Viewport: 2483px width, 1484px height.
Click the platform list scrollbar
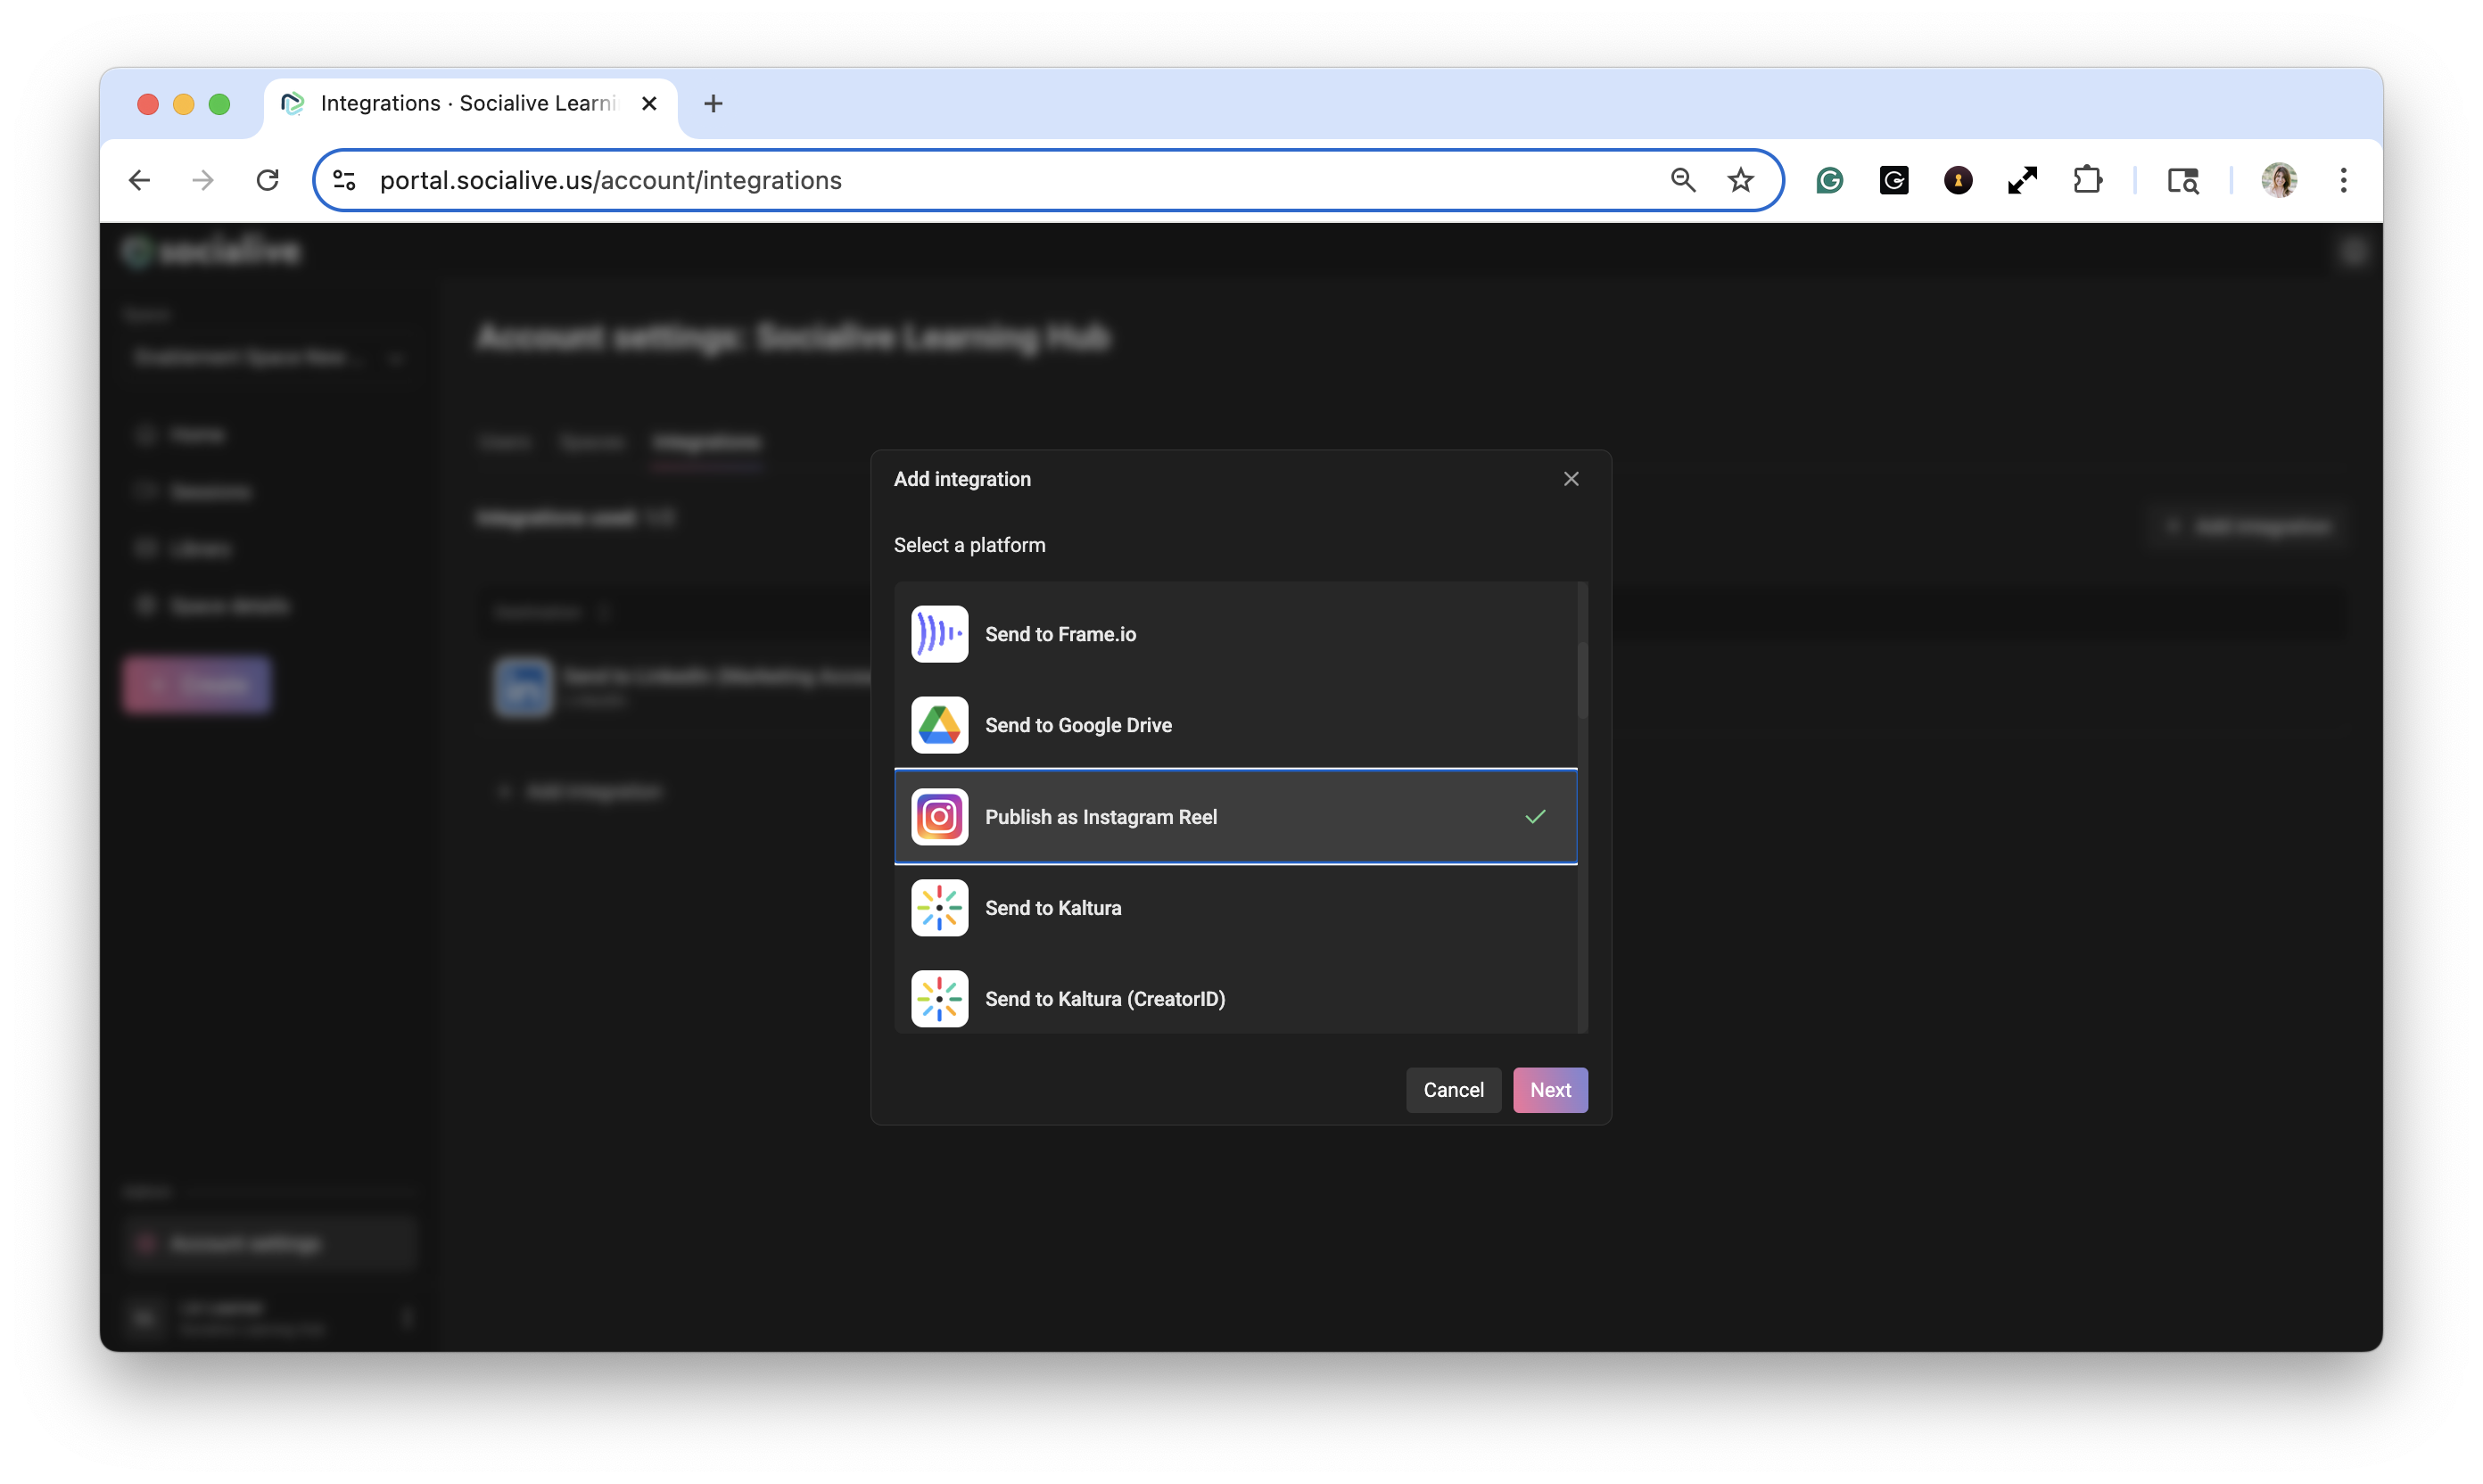click(x=1582, y=680)
